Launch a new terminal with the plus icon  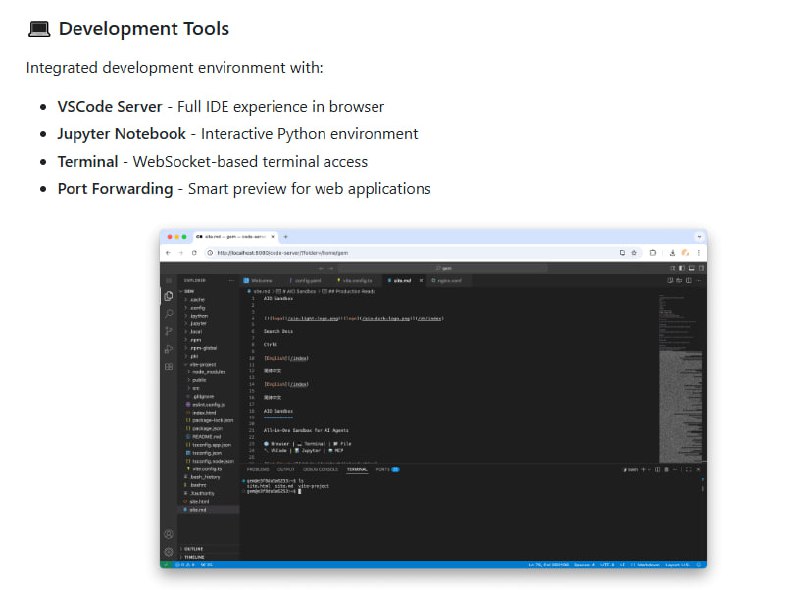pos(643,469)
